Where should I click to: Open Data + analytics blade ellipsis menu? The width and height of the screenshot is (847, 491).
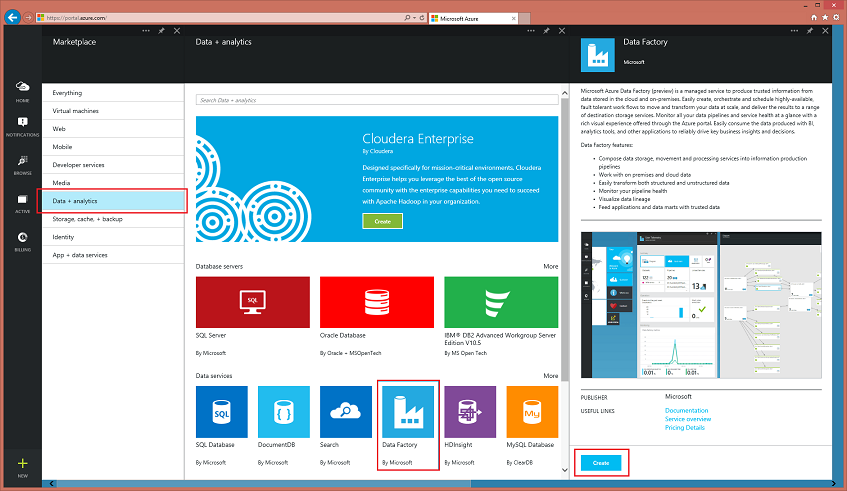pyautogui.click(x=531, y=31)
